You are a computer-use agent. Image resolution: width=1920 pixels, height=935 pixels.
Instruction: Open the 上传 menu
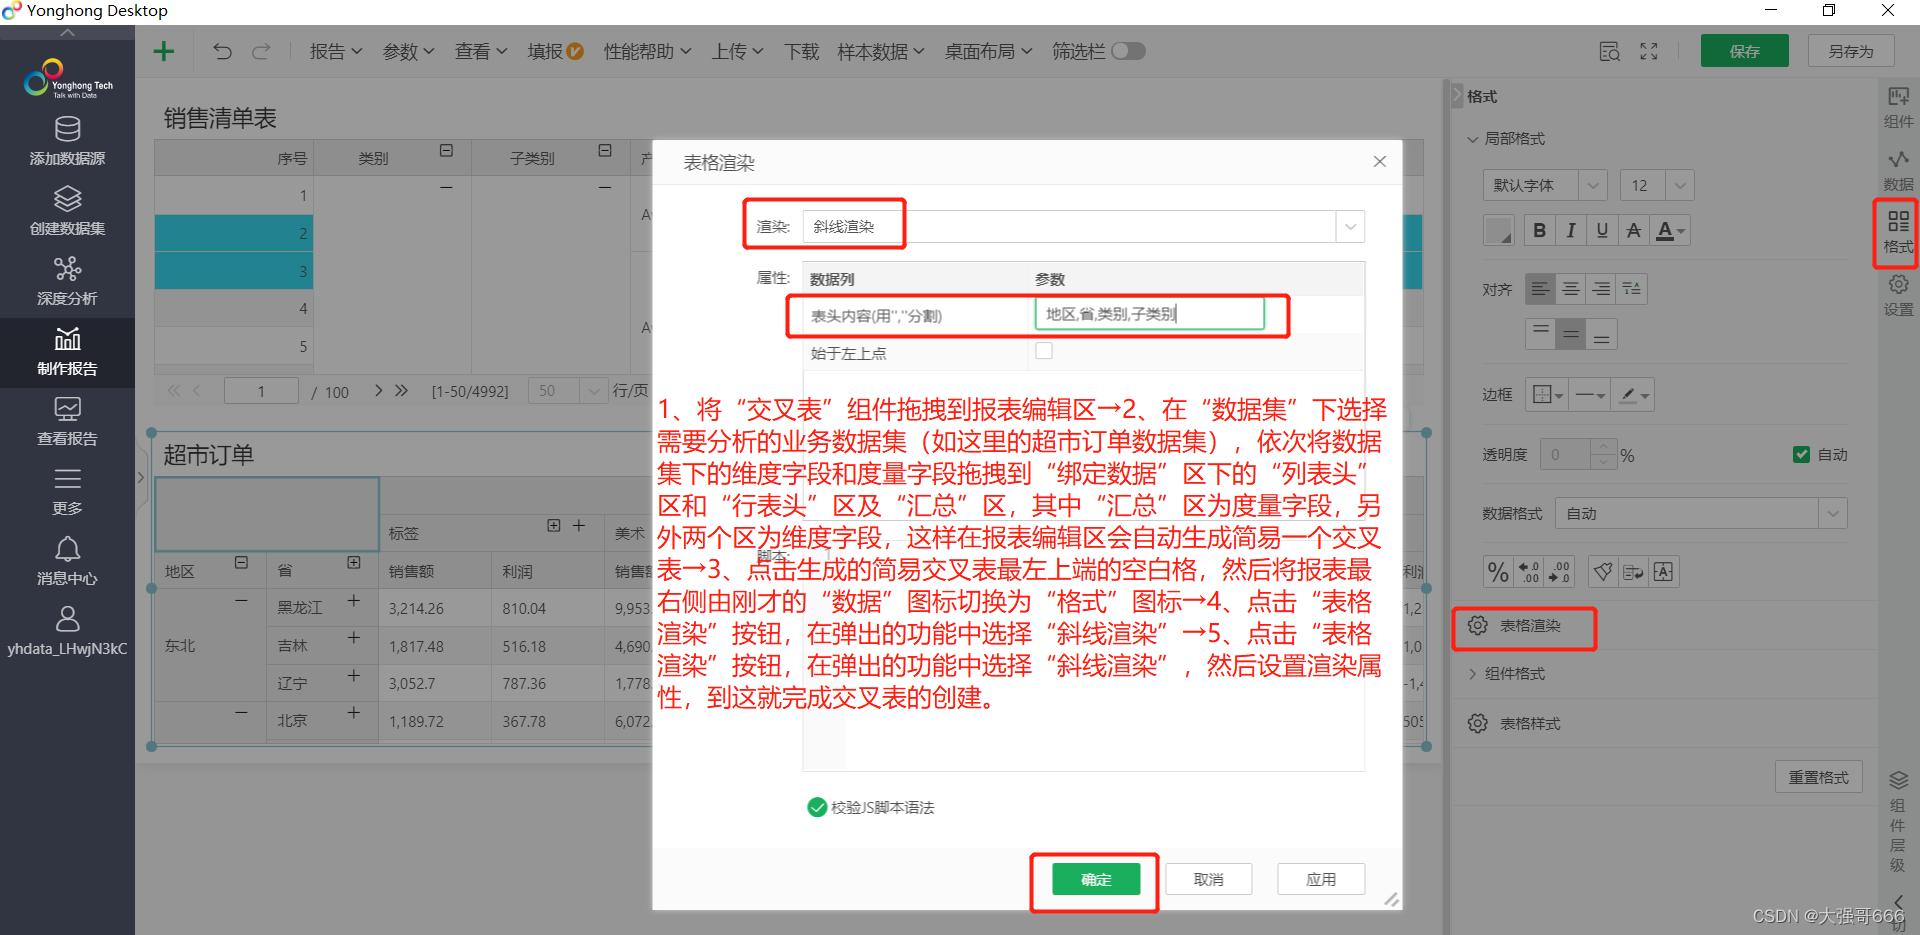[x=738, y=51]
